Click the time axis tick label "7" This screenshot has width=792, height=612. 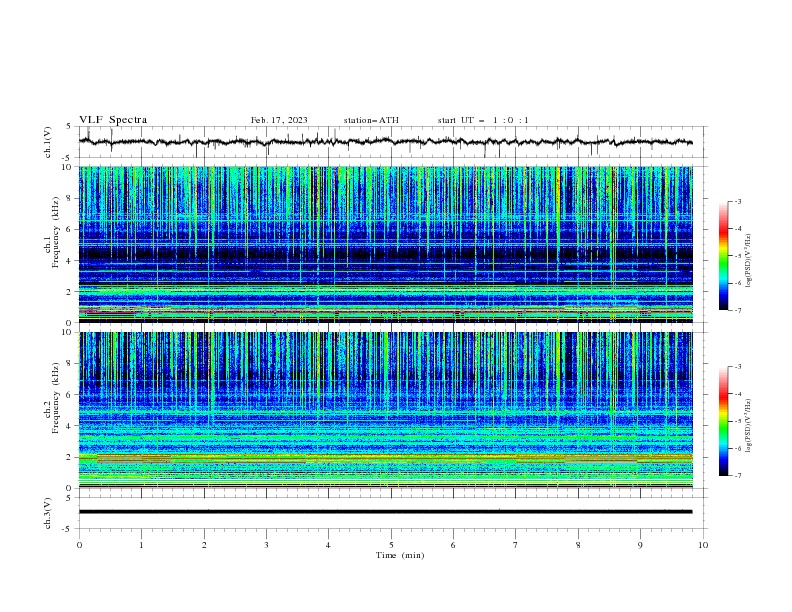click(x=516, y=545)
